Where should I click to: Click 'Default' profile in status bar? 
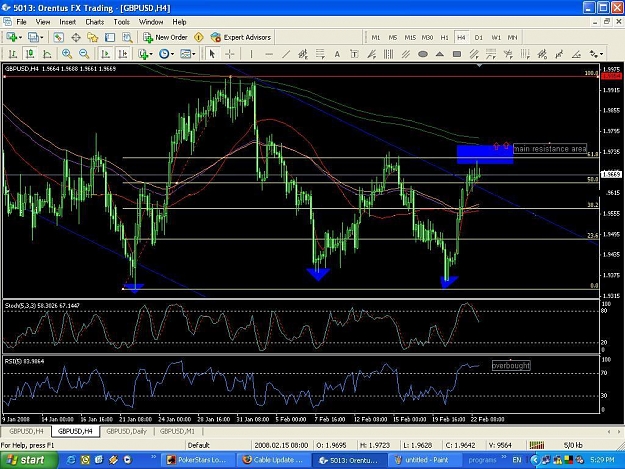pyautogui.click(x=199, y=445)
